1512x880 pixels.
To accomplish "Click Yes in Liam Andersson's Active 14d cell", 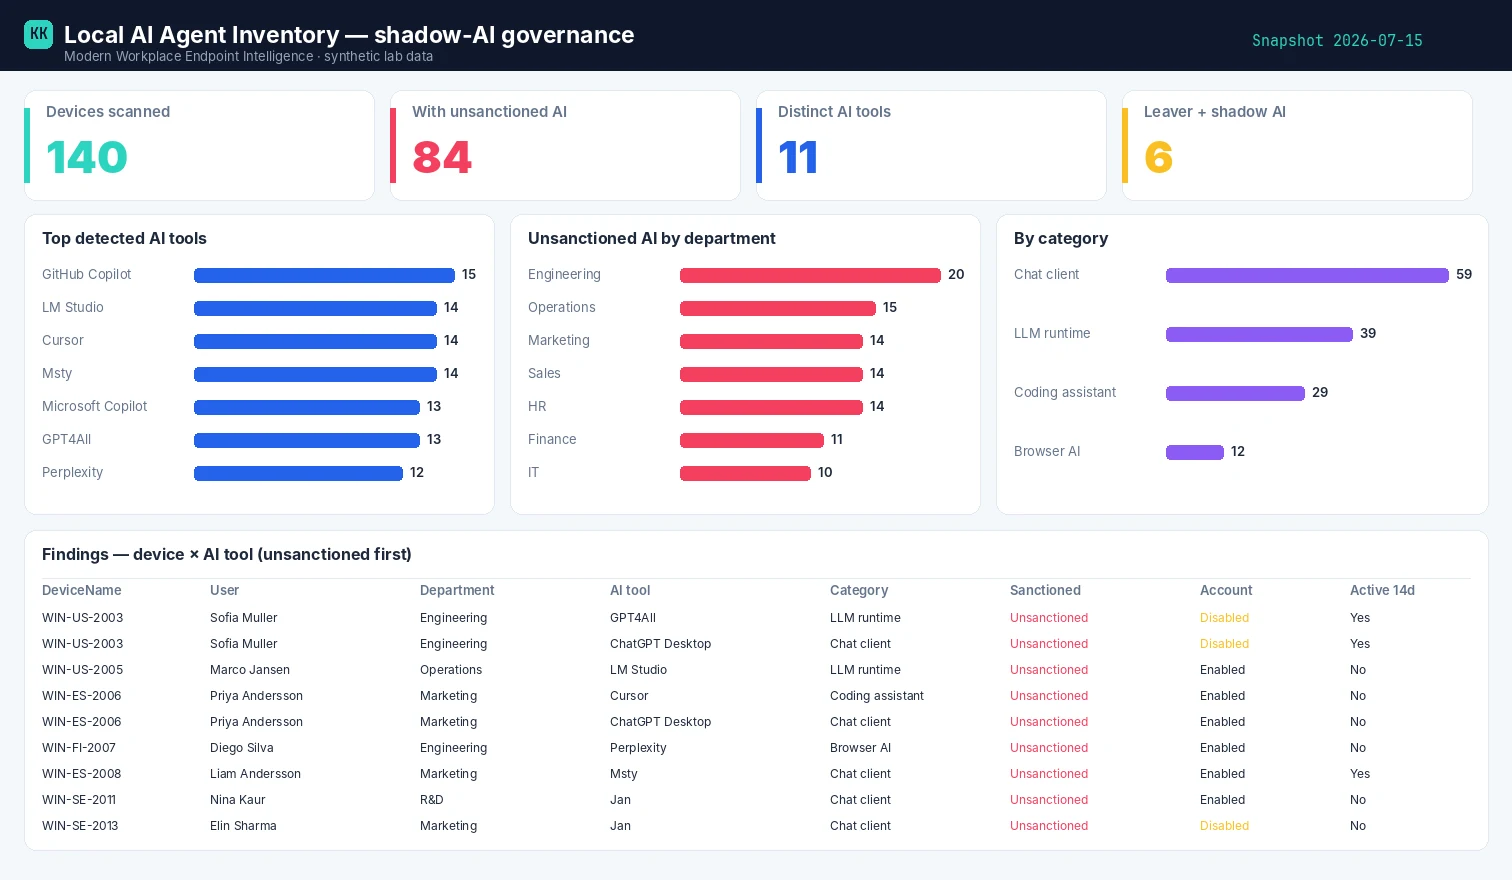I will 1360,774.
